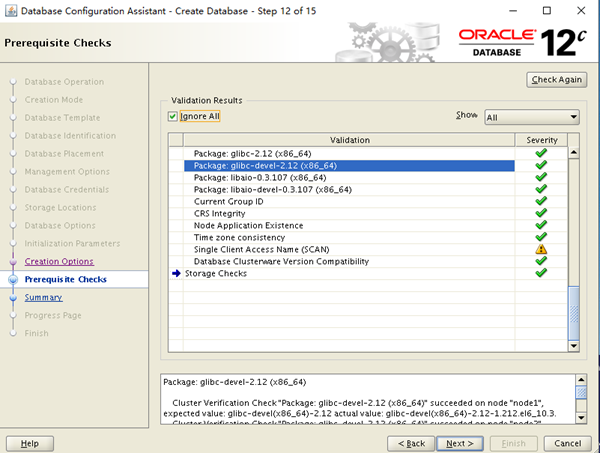Click the green checkmark for libaio-devel-0.3.107
Image resolution: width=600 pixels, height=453 pixels.
(541, 189)
